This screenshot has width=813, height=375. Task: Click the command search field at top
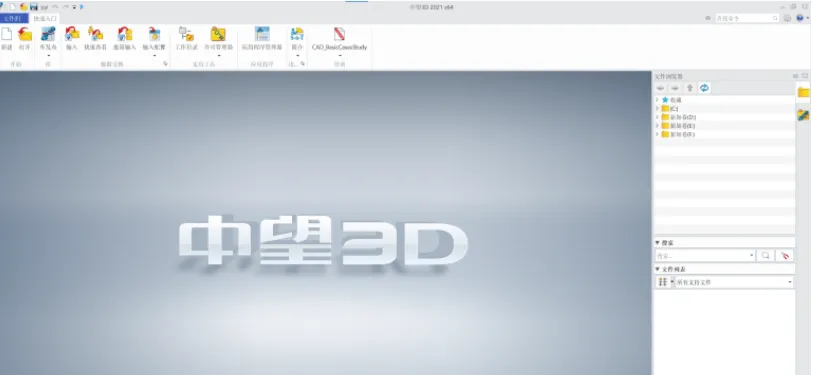(x=747, y=18)
